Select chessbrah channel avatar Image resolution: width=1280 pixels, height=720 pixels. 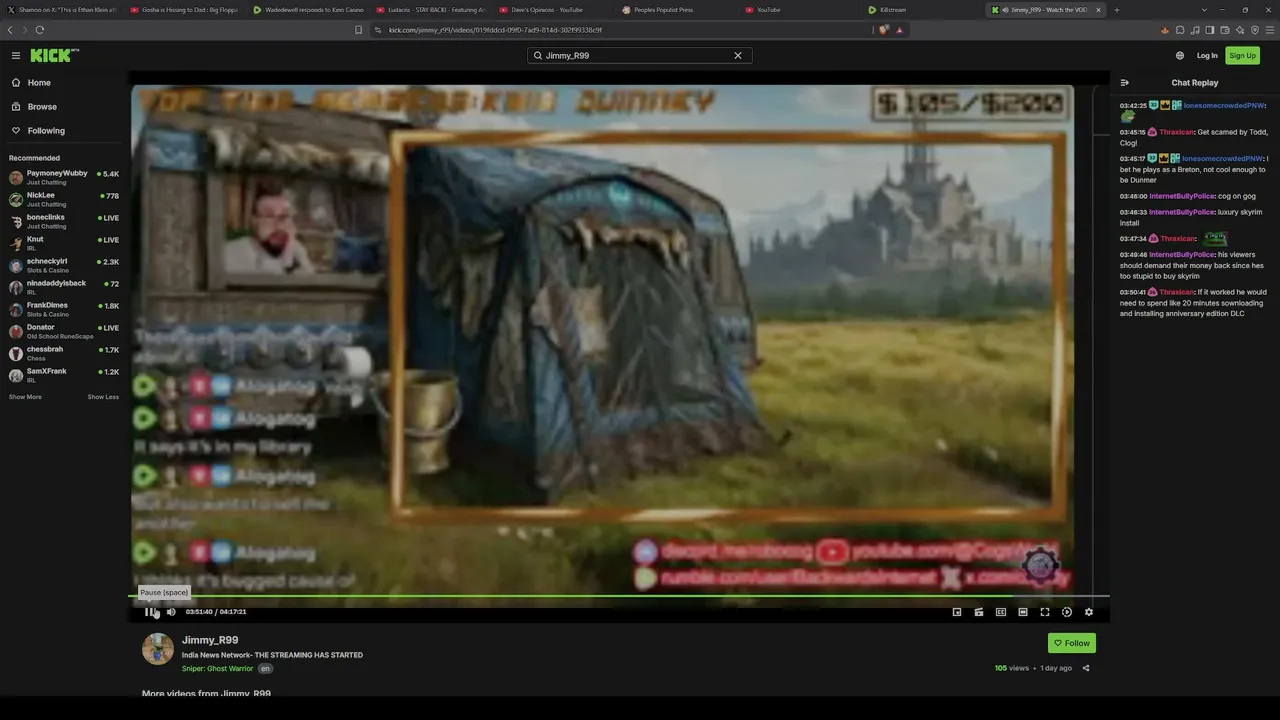click(16, 354)
